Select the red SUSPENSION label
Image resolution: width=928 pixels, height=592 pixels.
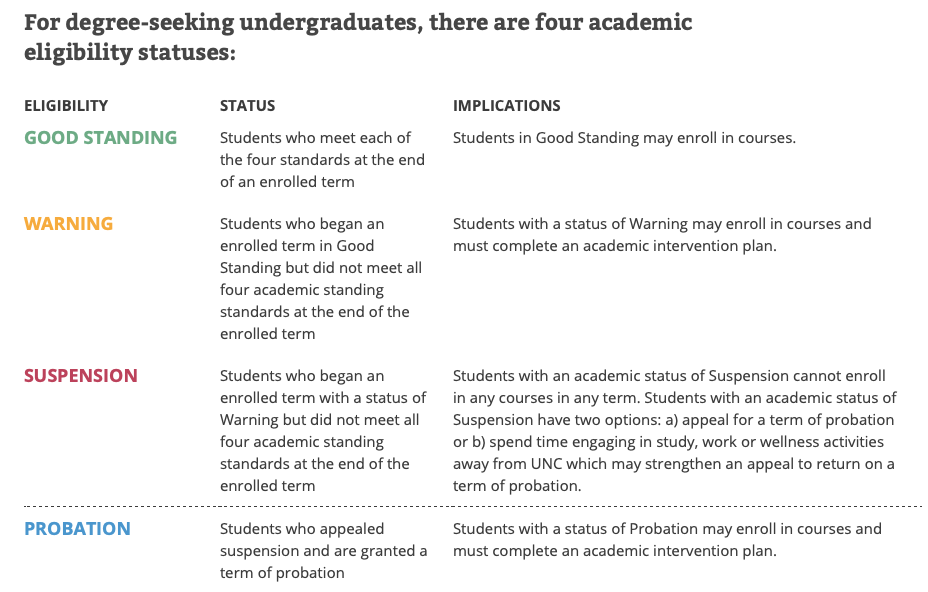pos(80,376)
